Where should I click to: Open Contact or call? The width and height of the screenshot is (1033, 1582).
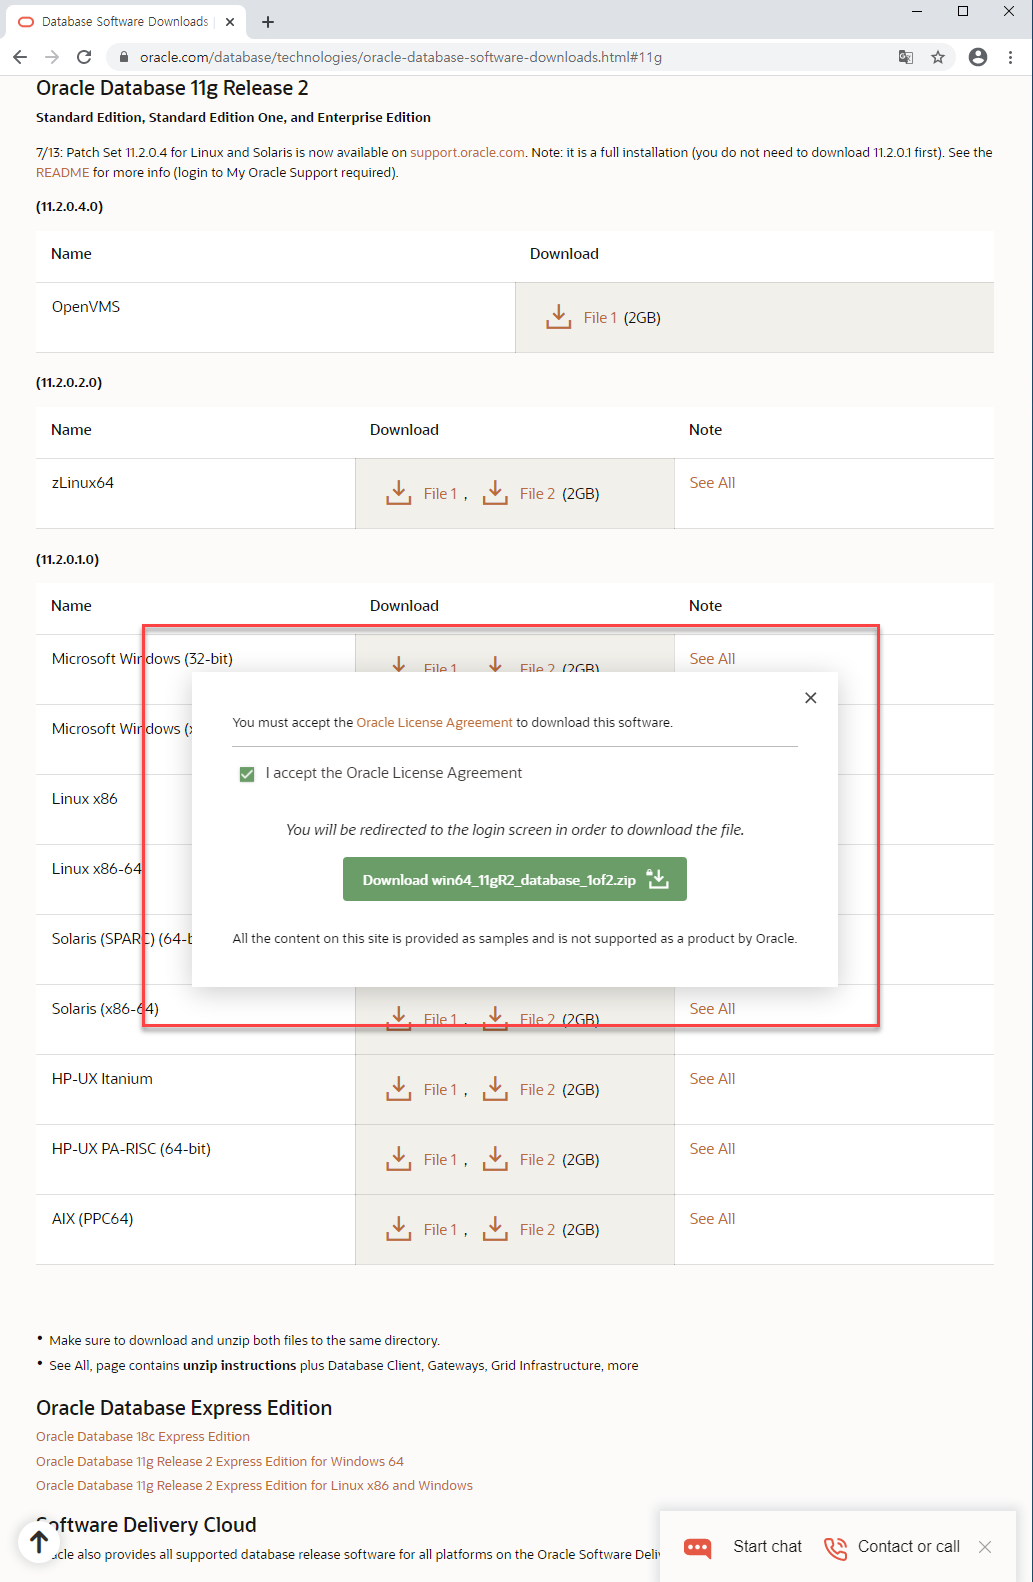point(909,1547)
